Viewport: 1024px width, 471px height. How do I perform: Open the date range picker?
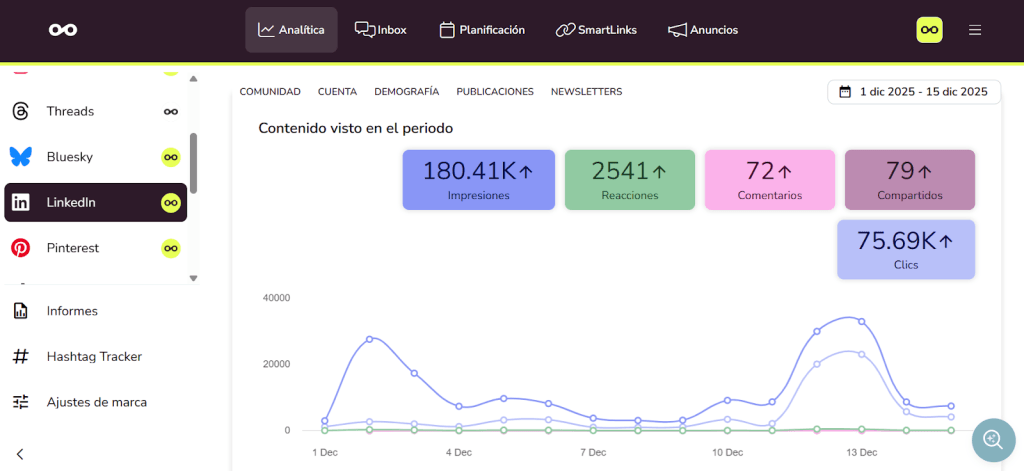coord(914,92)
